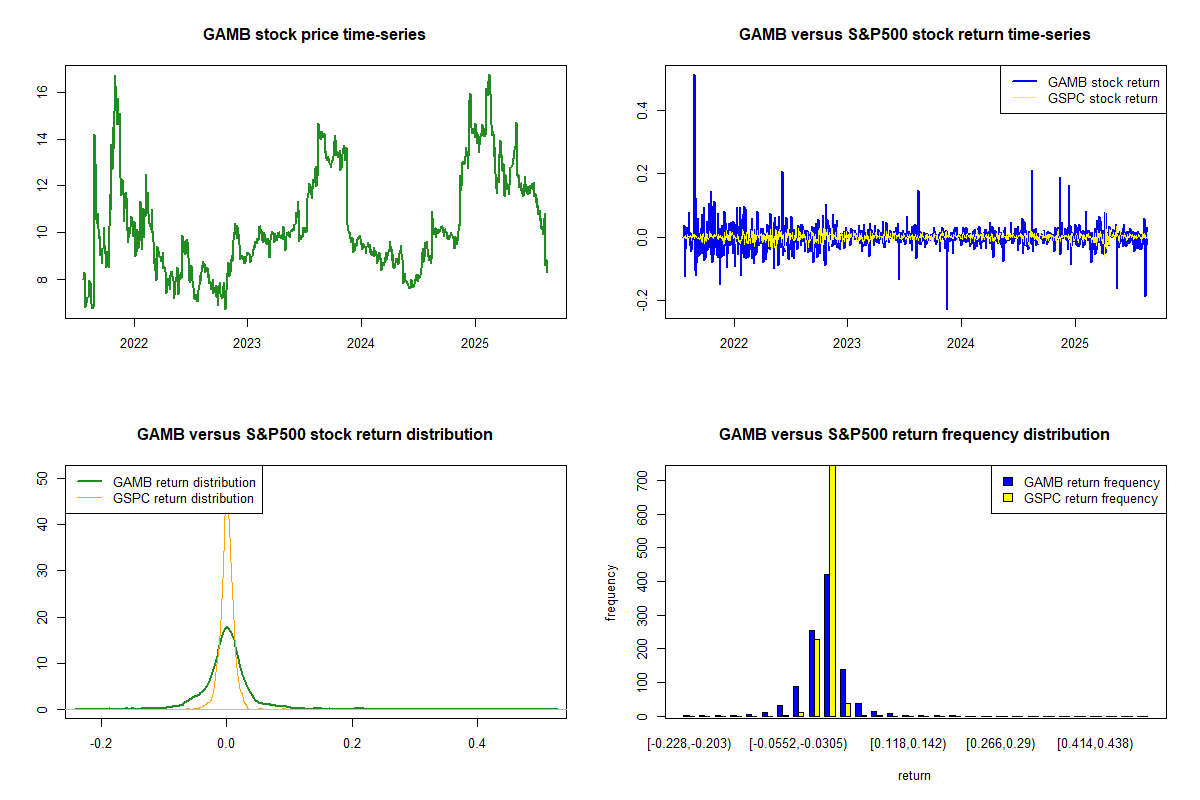Screen dimensions: 1200x800
Task: Click the 'GSPC stock return' legend label
Action: (x=1102, y=98)
